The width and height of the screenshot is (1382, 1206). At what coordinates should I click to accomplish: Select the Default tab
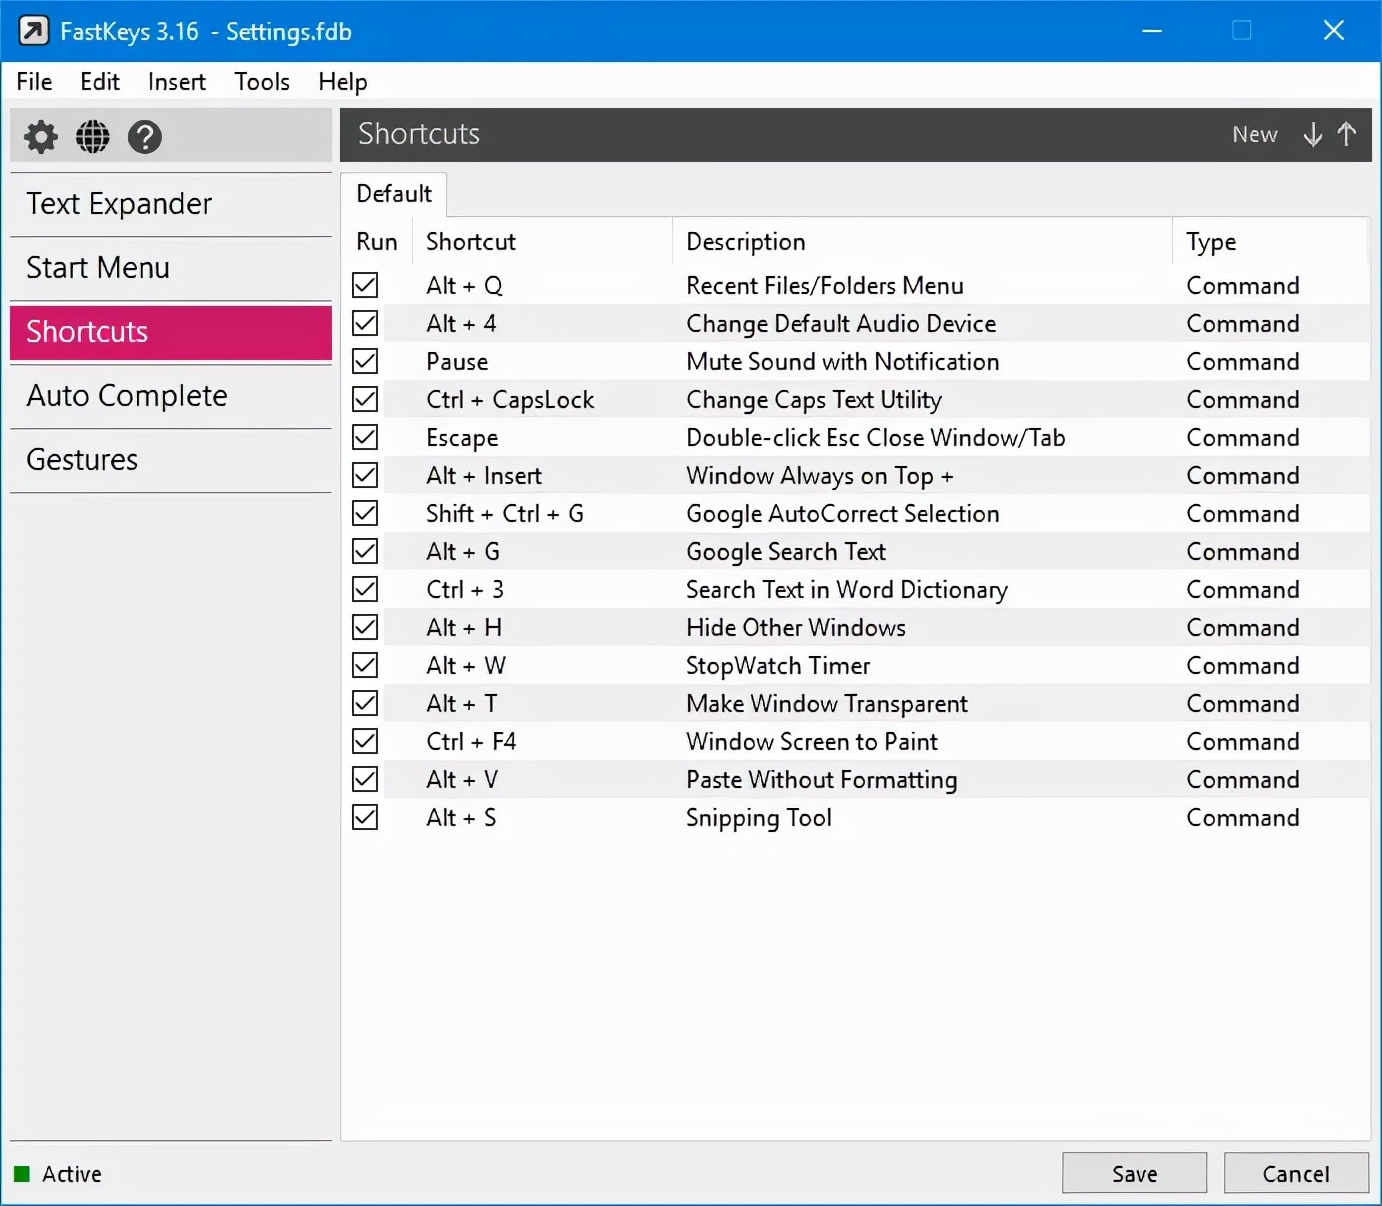point(394,194)
